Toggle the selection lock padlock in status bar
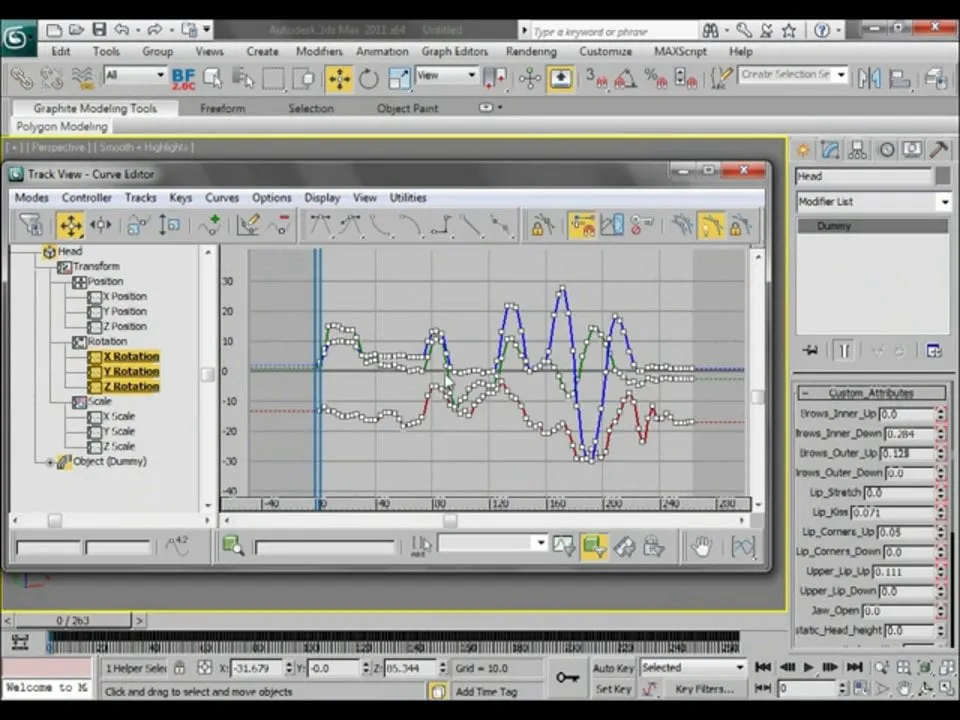Screen dimensions: 960x720 pos(179,668)
